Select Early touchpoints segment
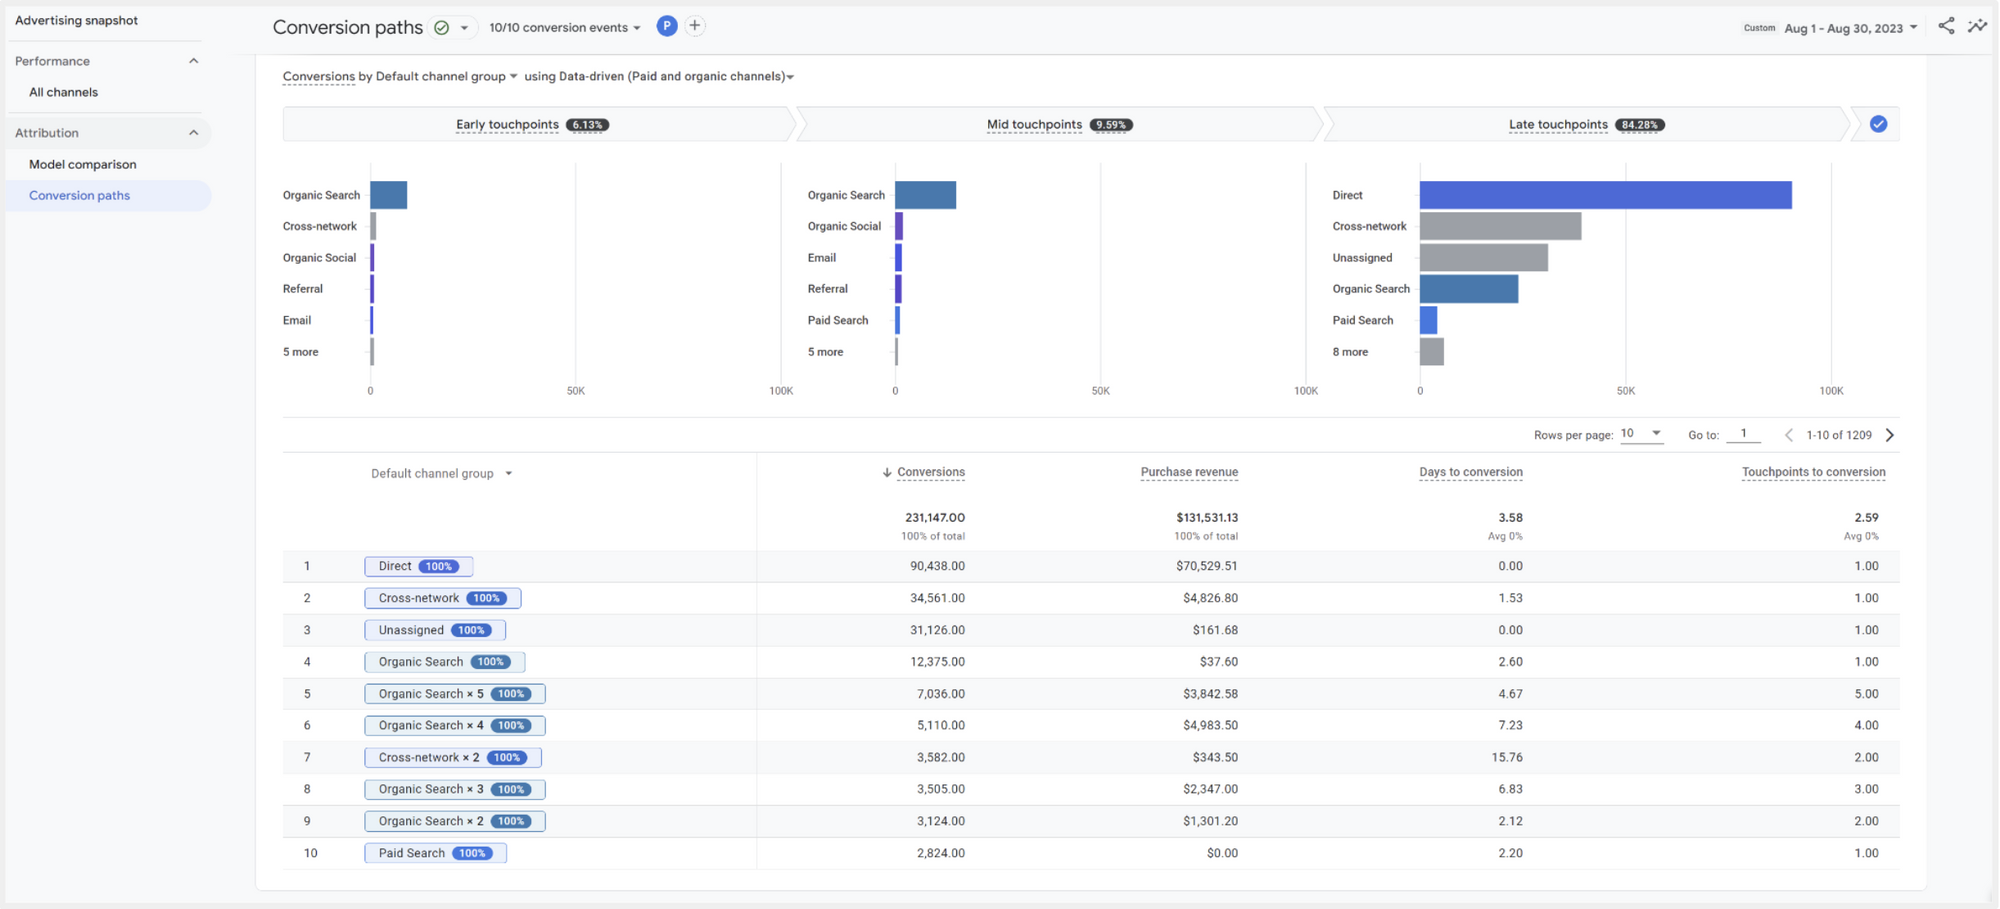2000x909 pixels. [533, 124]
